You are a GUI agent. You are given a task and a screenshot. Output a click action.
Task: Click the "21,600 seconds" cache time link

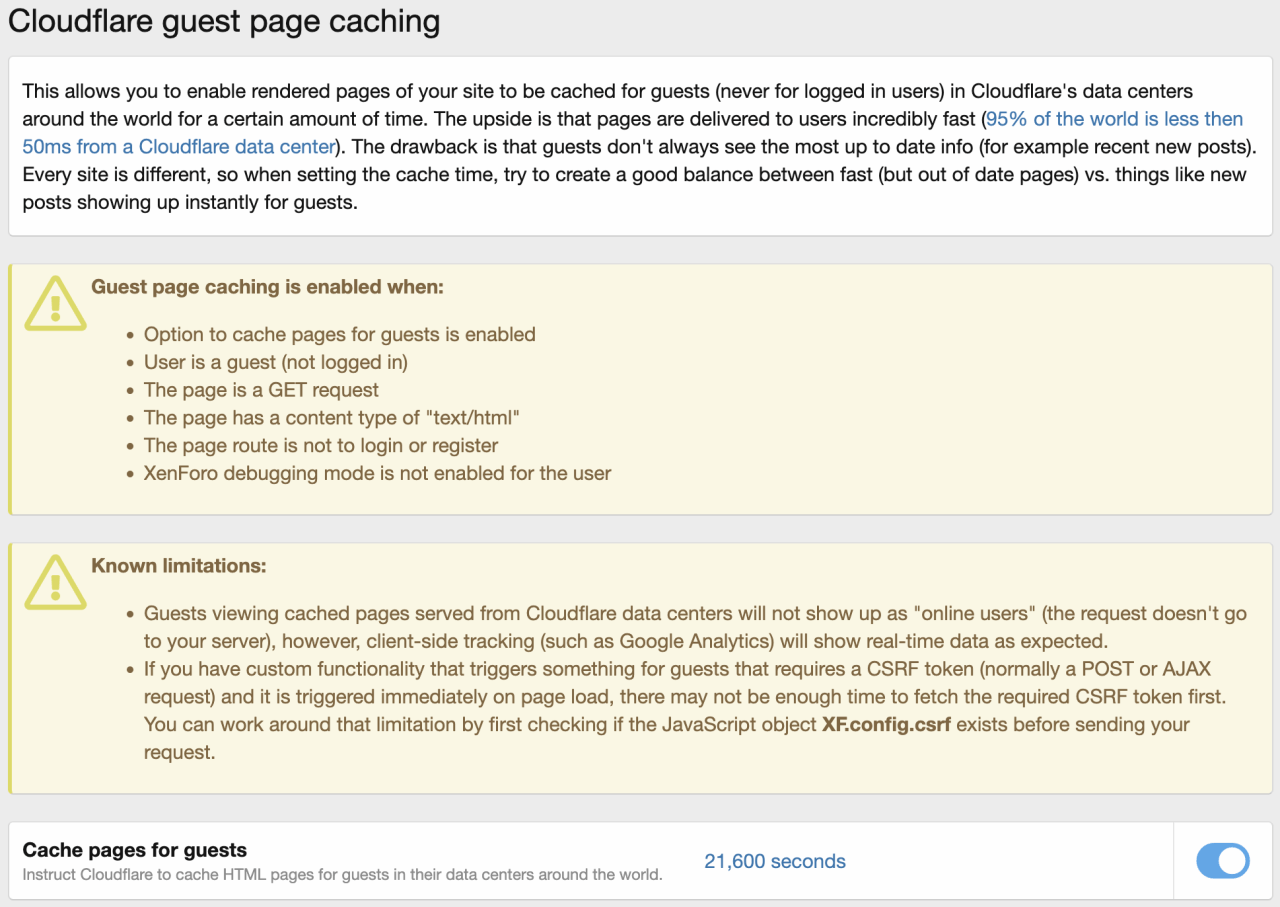click(775, 861)
